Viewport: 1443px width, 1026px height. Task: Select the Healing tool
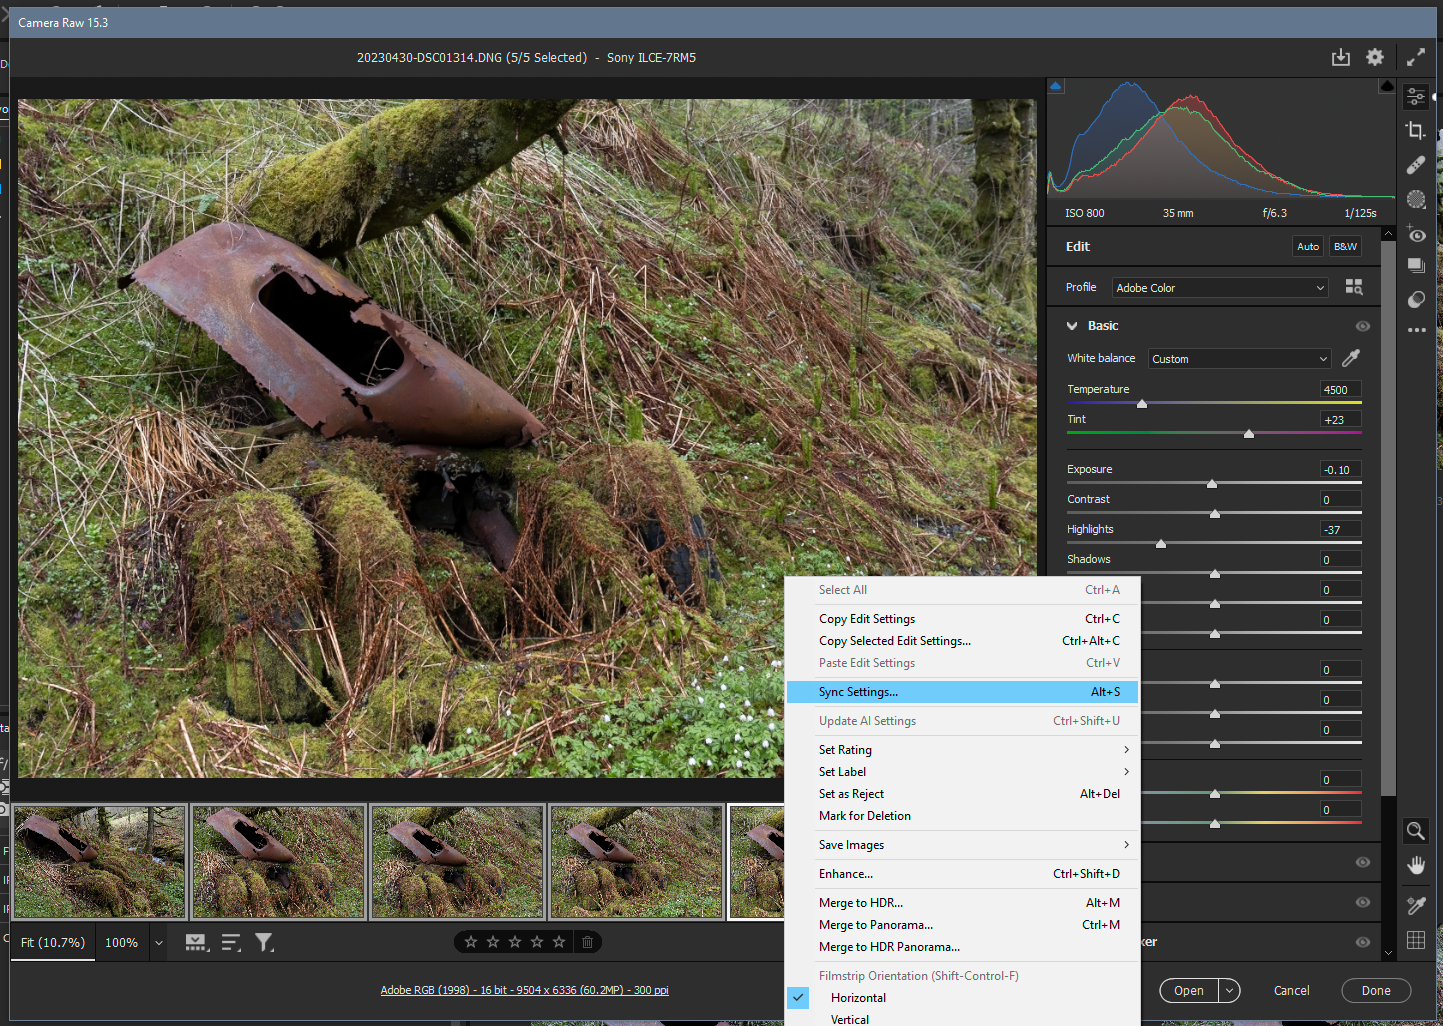click(x=1415, y=165)
